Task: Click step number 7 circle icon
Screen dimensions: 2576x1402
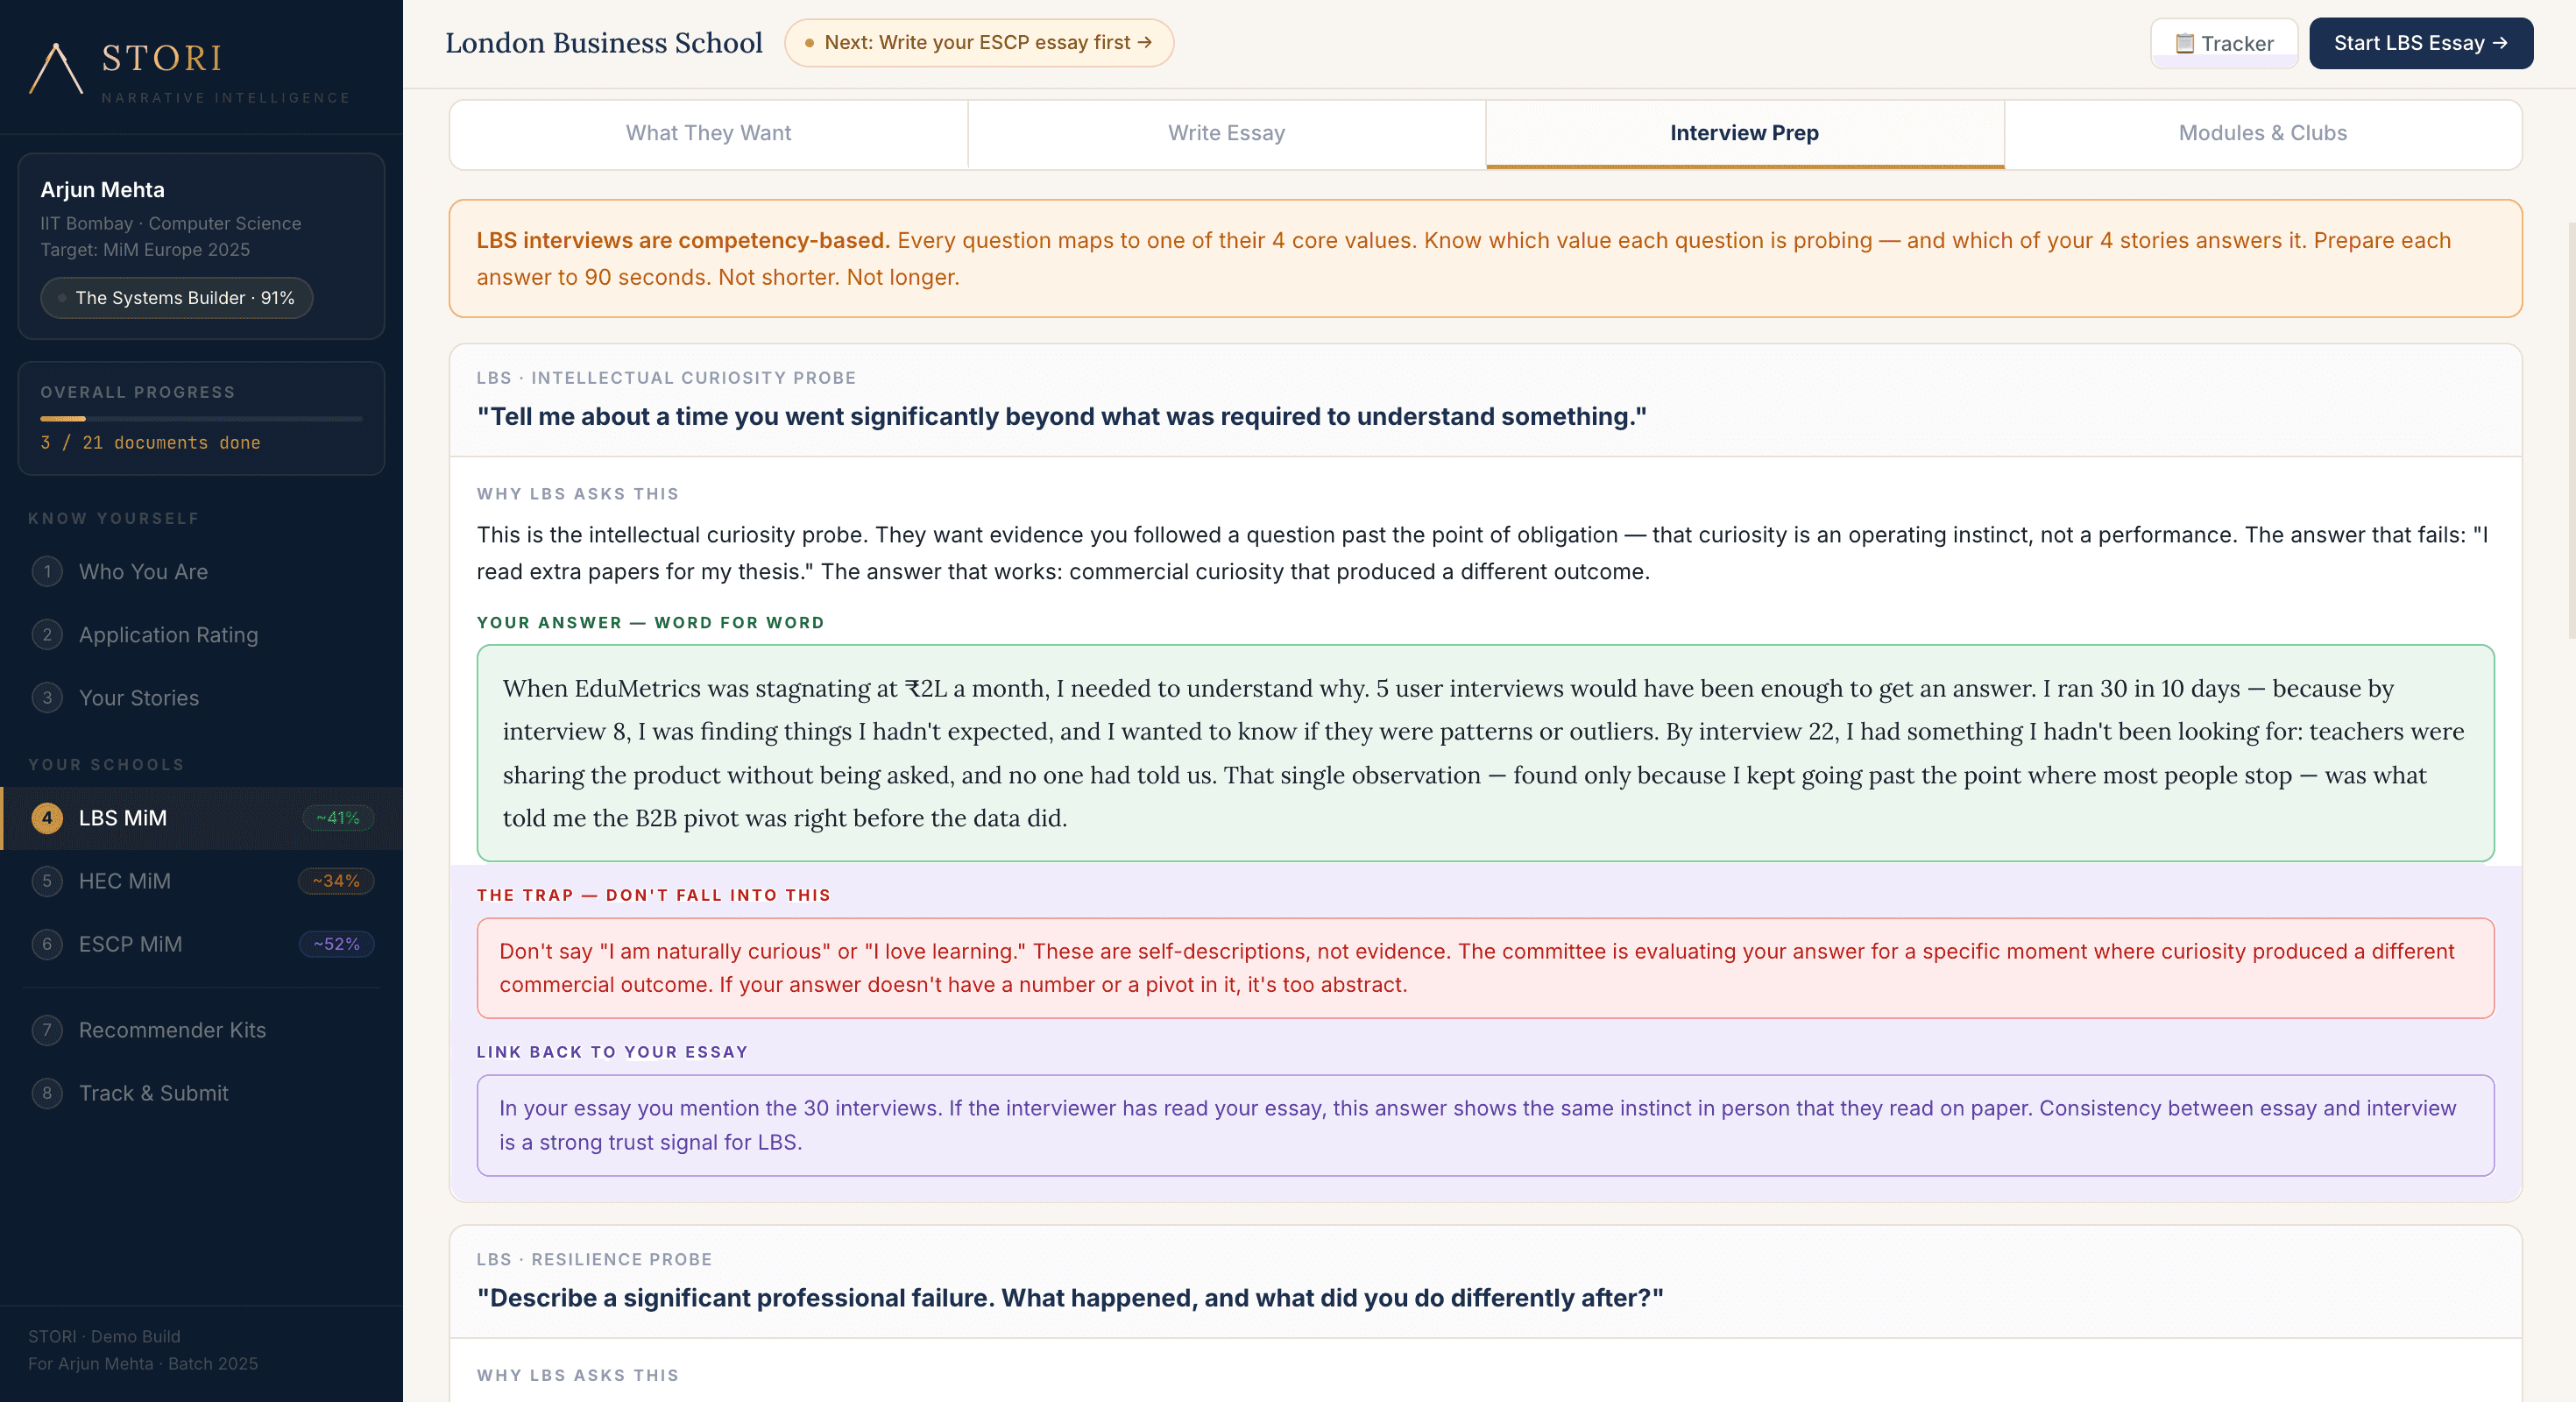Action: (x=47, y=1030)
